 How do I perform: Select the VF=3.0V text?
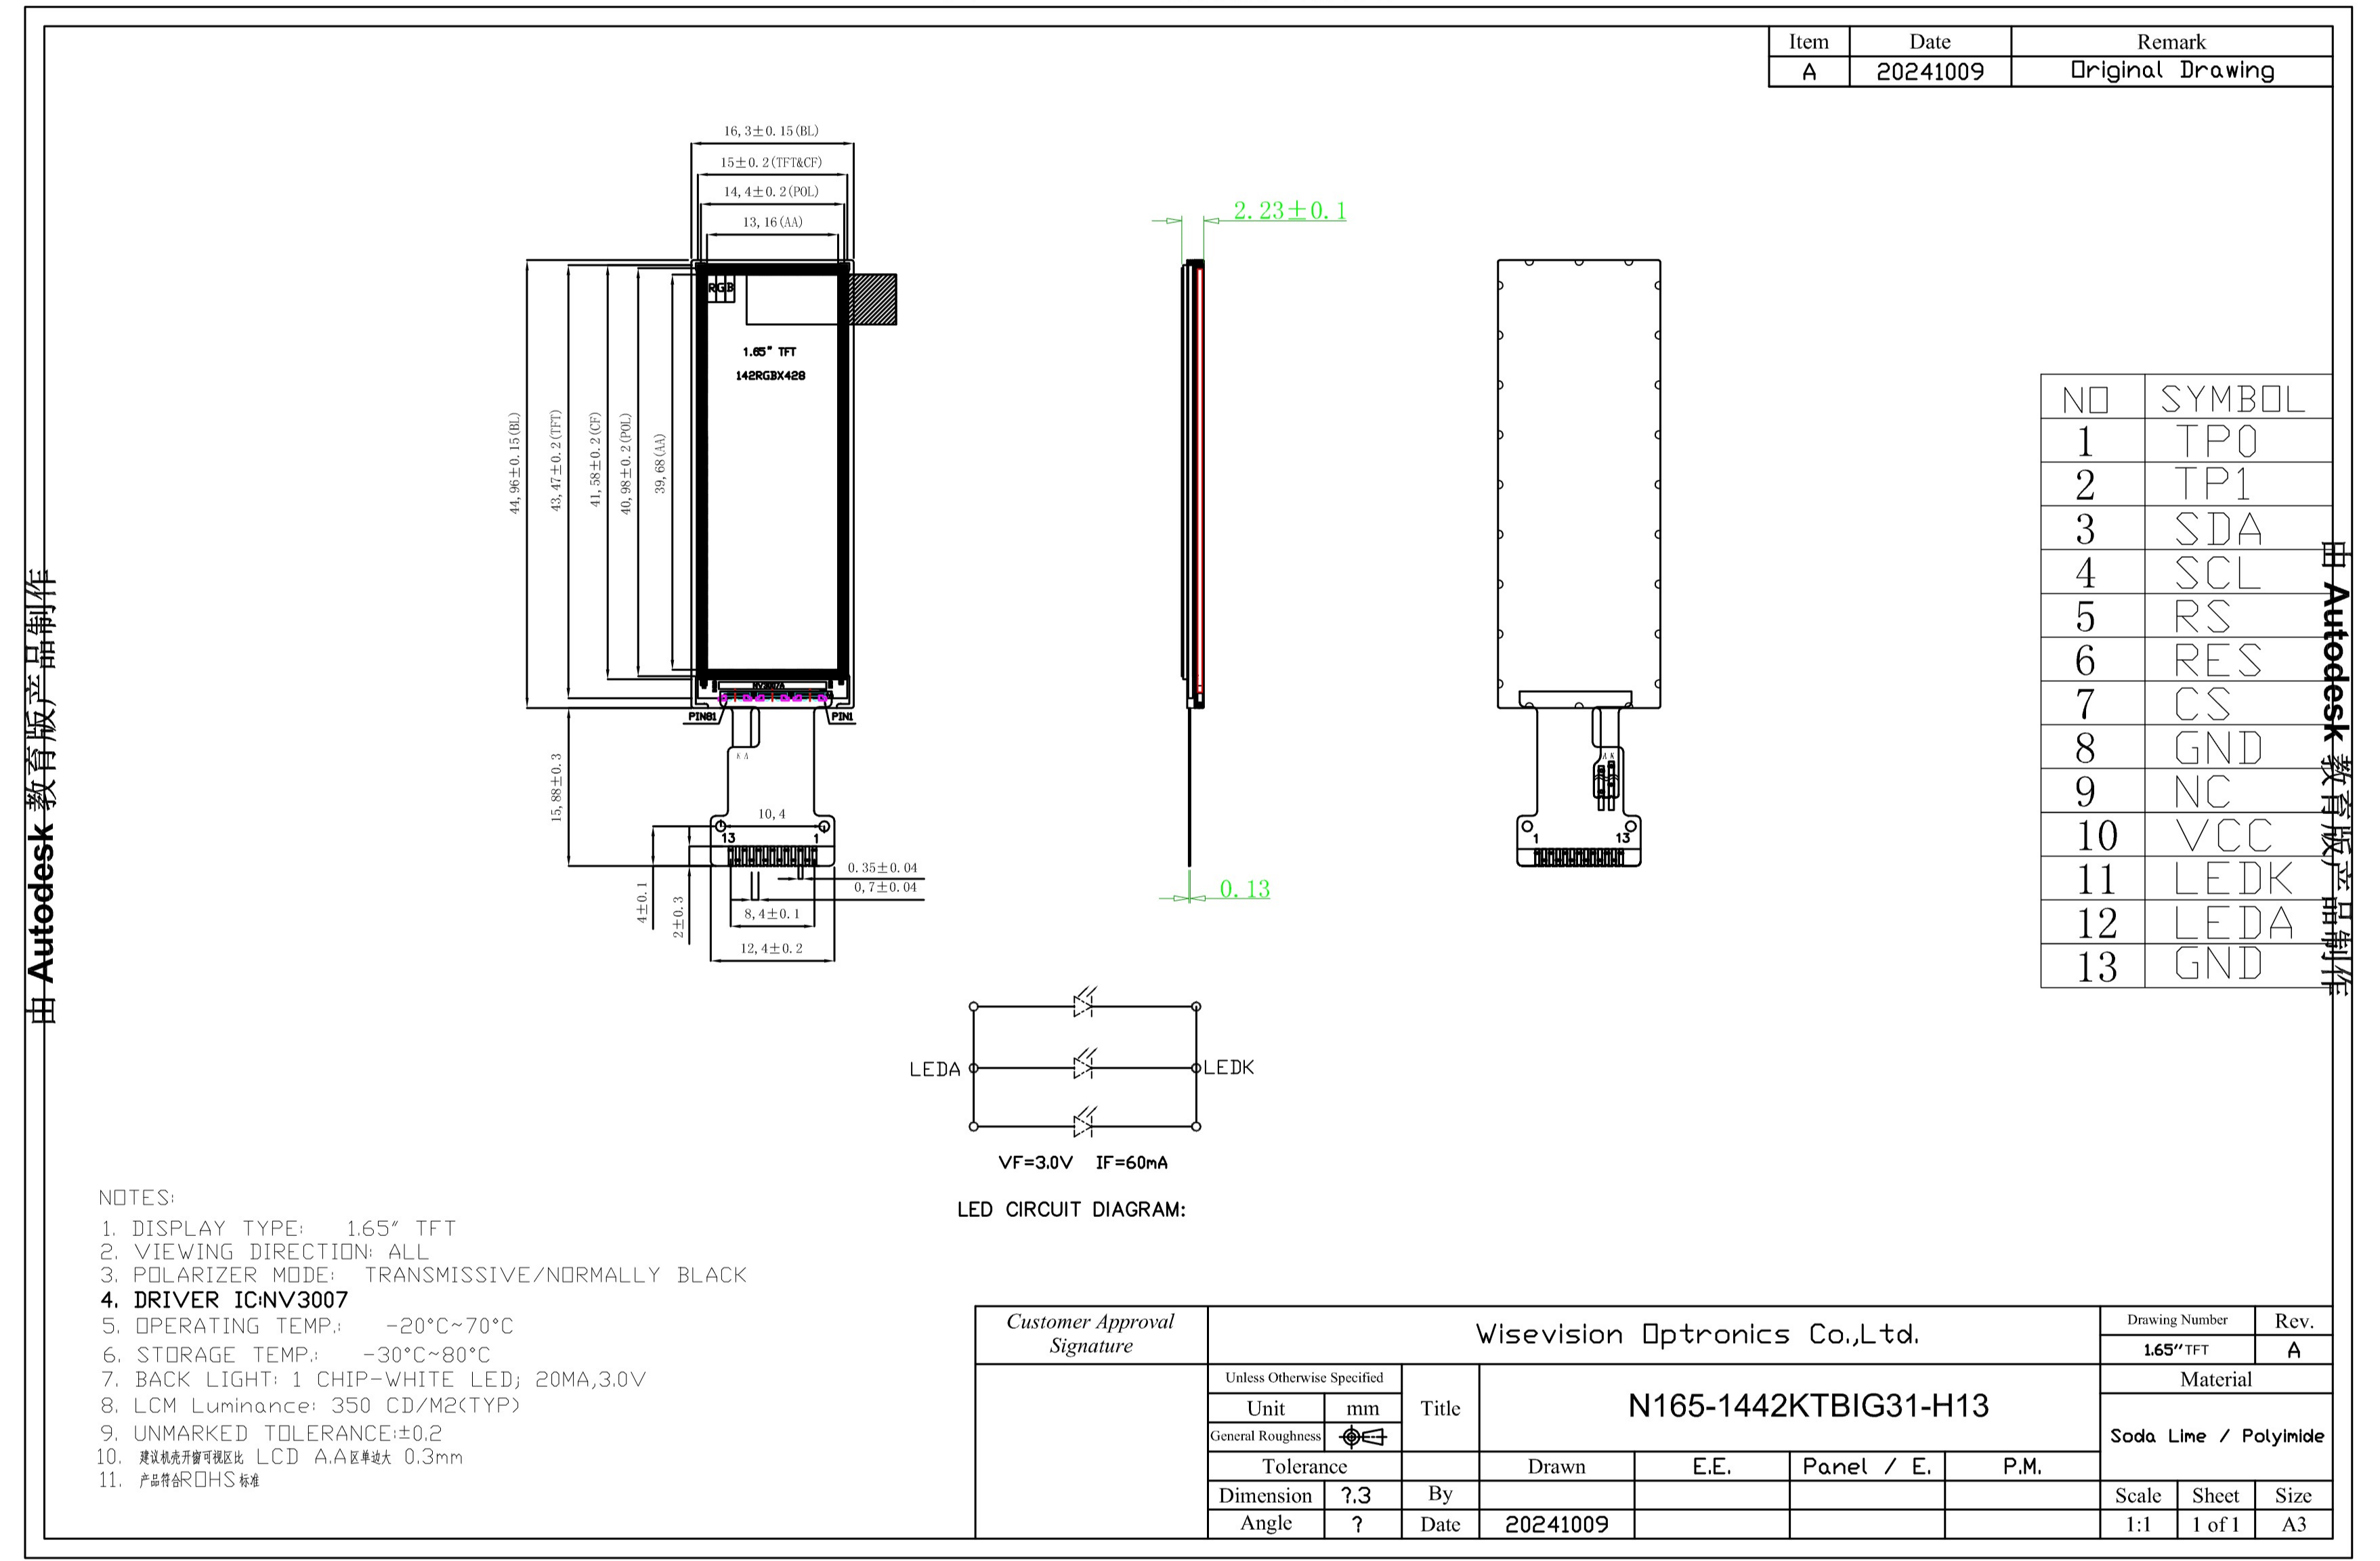[x=1035, y=1162]
